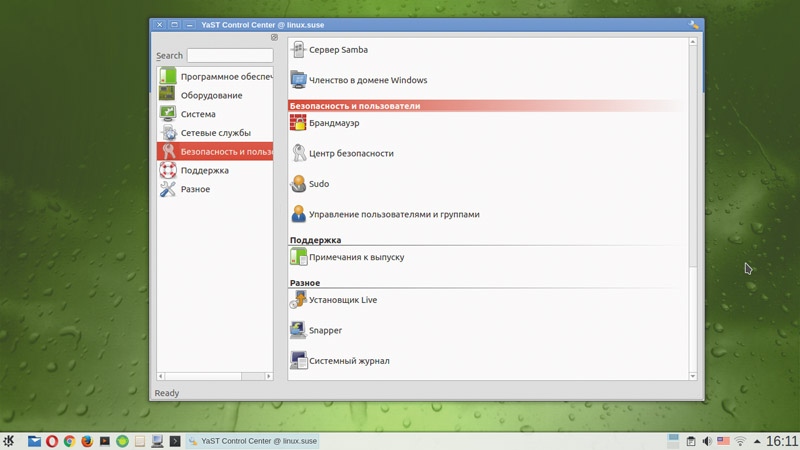Launch Установщик Live installer
800x450 pixels.
pyautogui.click(x=334, y=300)
